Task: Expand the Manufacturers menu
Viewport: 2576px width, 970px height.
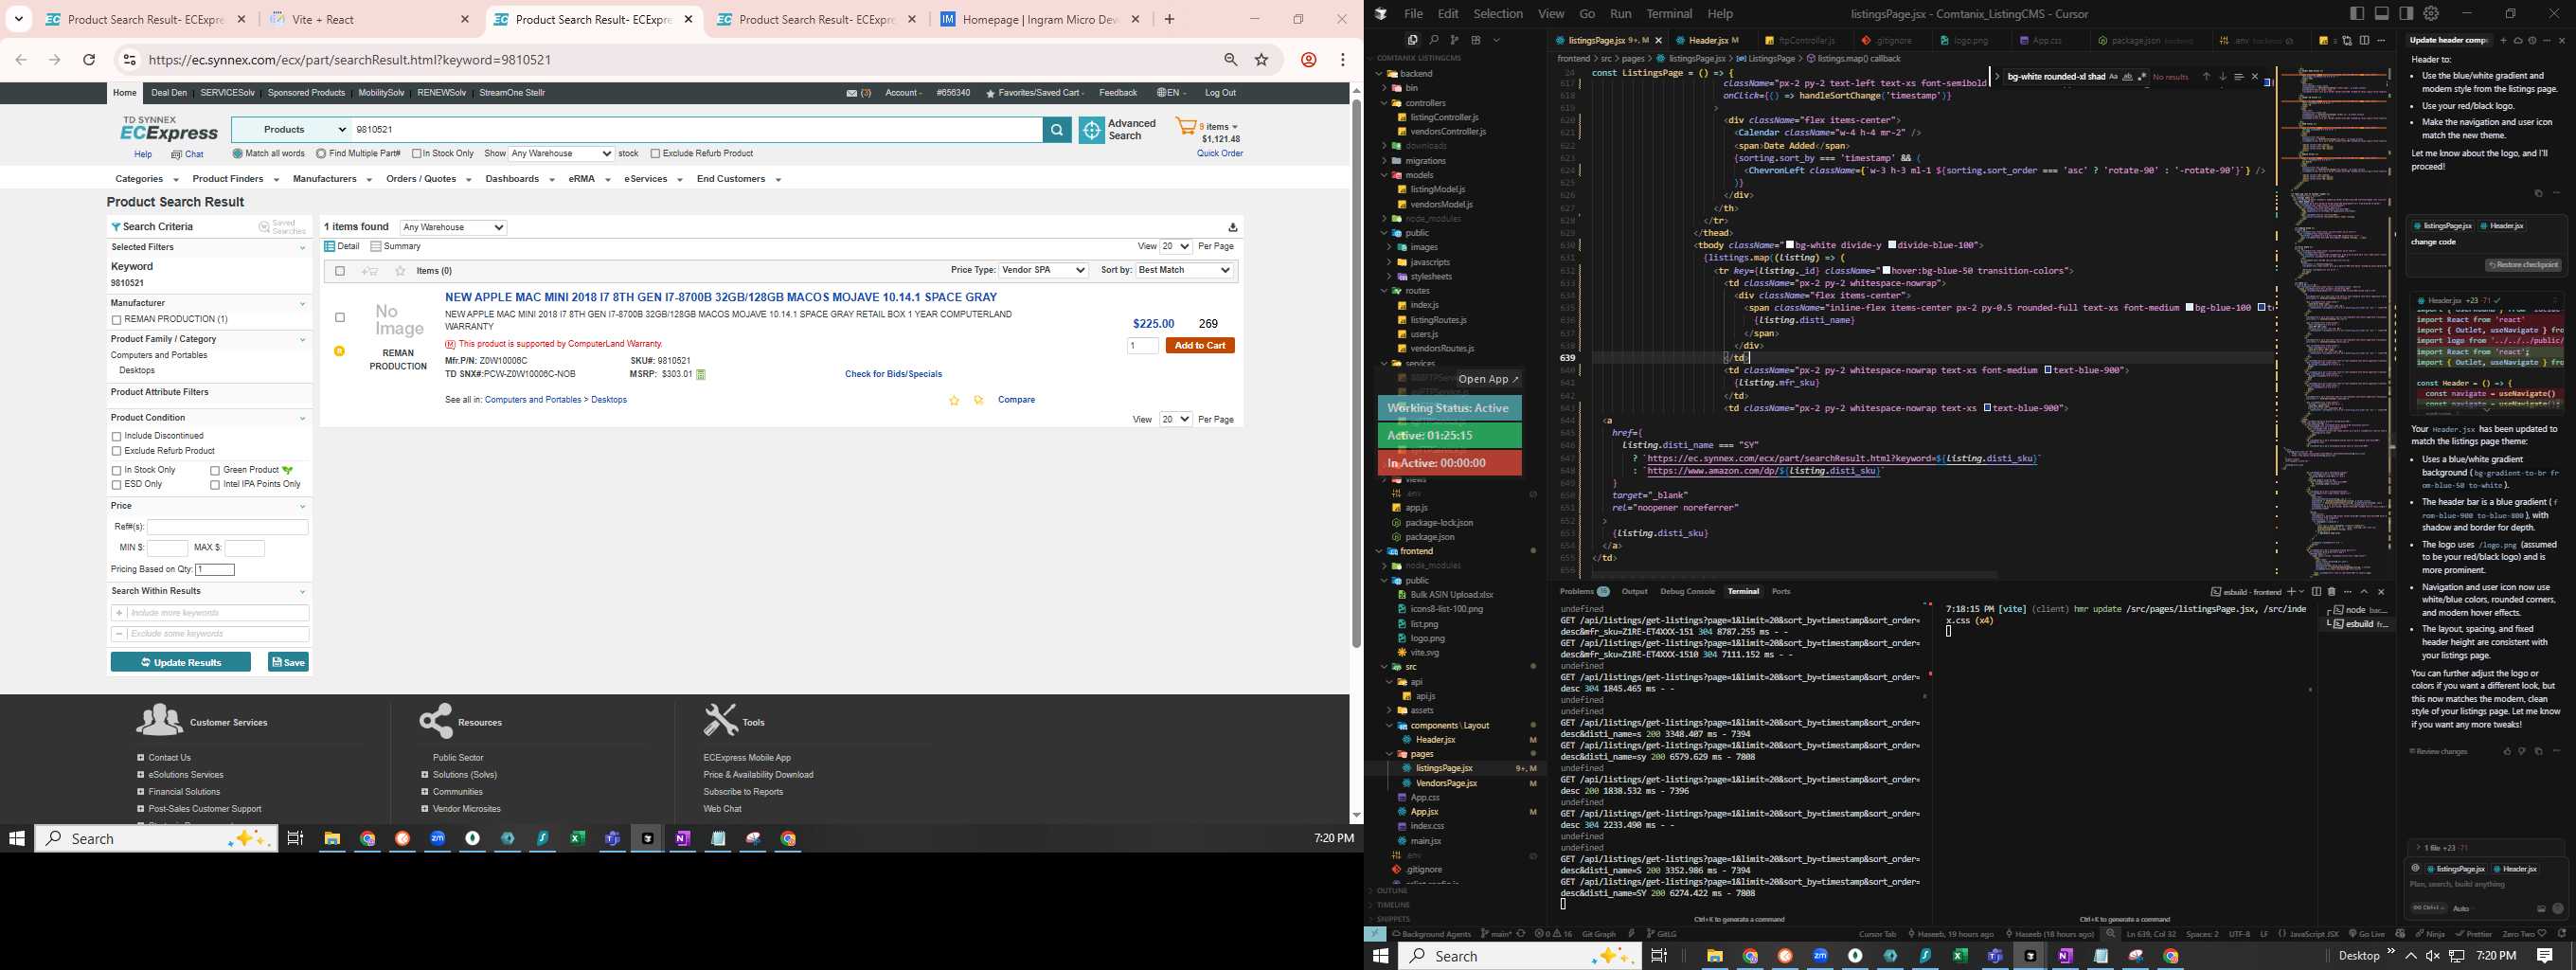Action: point(332,179)
